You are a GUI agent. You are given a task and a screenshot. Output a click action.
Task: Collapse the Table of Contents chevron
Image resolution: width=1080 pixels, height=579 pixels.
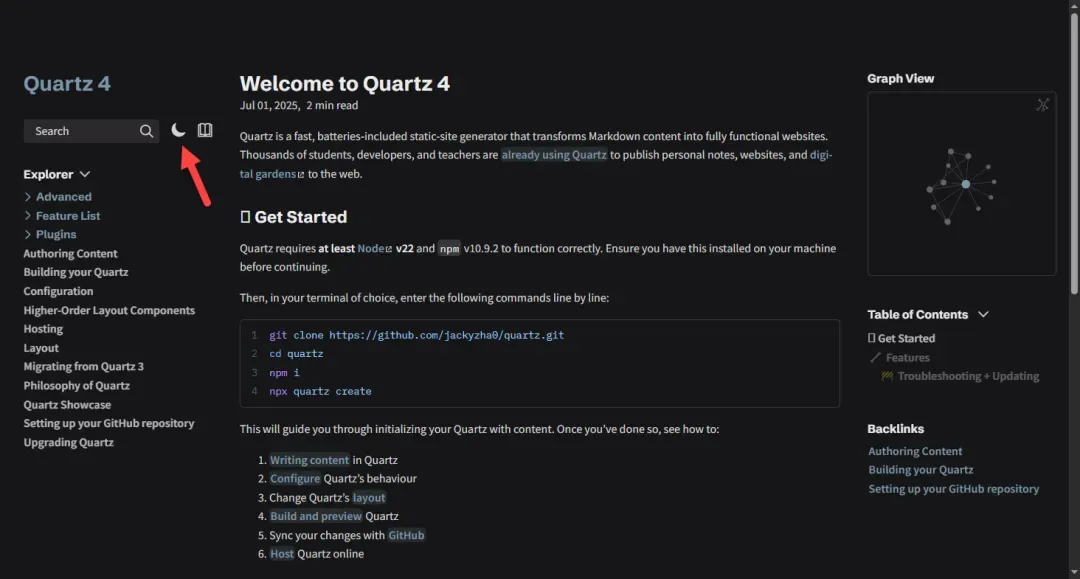983,314
